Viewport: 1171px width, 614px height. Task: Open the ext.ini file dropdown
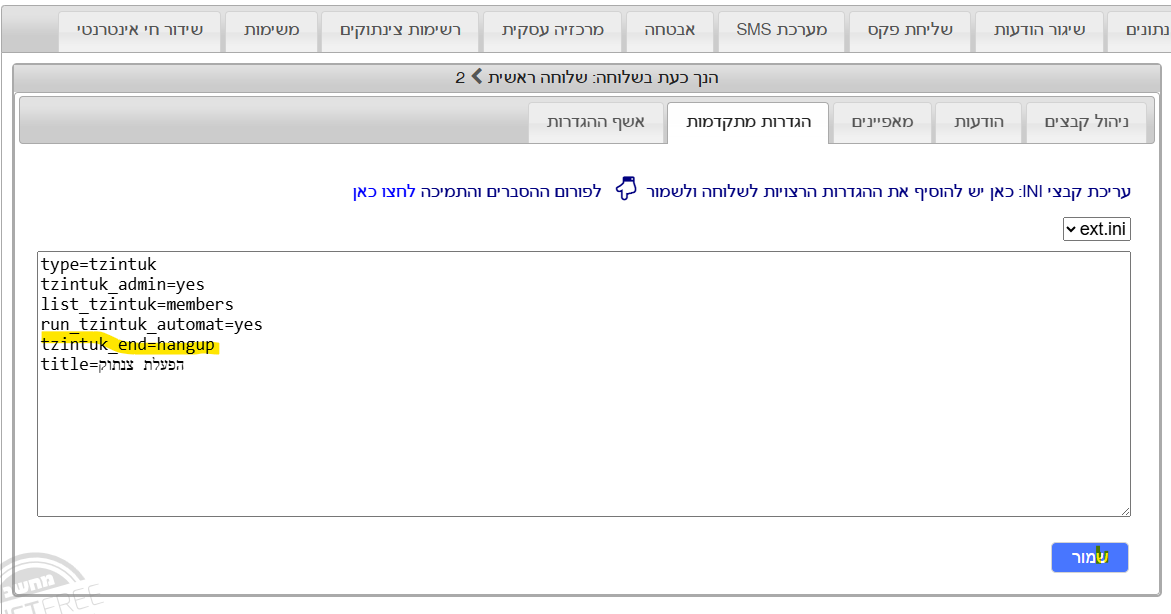point(1096,229)
